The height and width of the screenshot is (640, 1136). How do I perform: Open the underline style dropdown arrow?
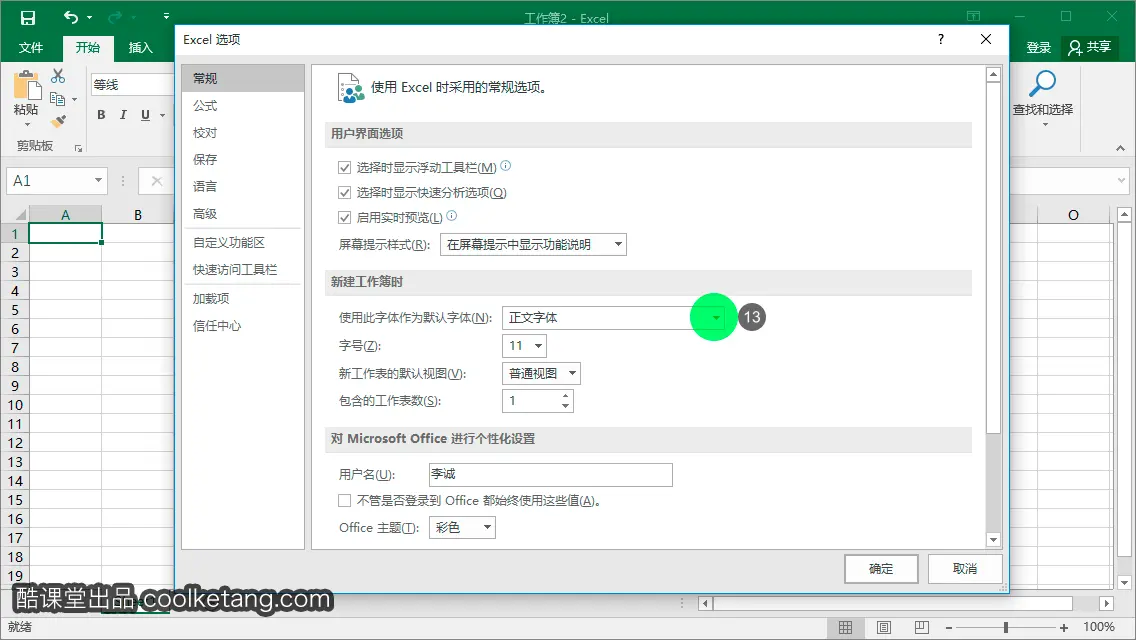(162, 115)
